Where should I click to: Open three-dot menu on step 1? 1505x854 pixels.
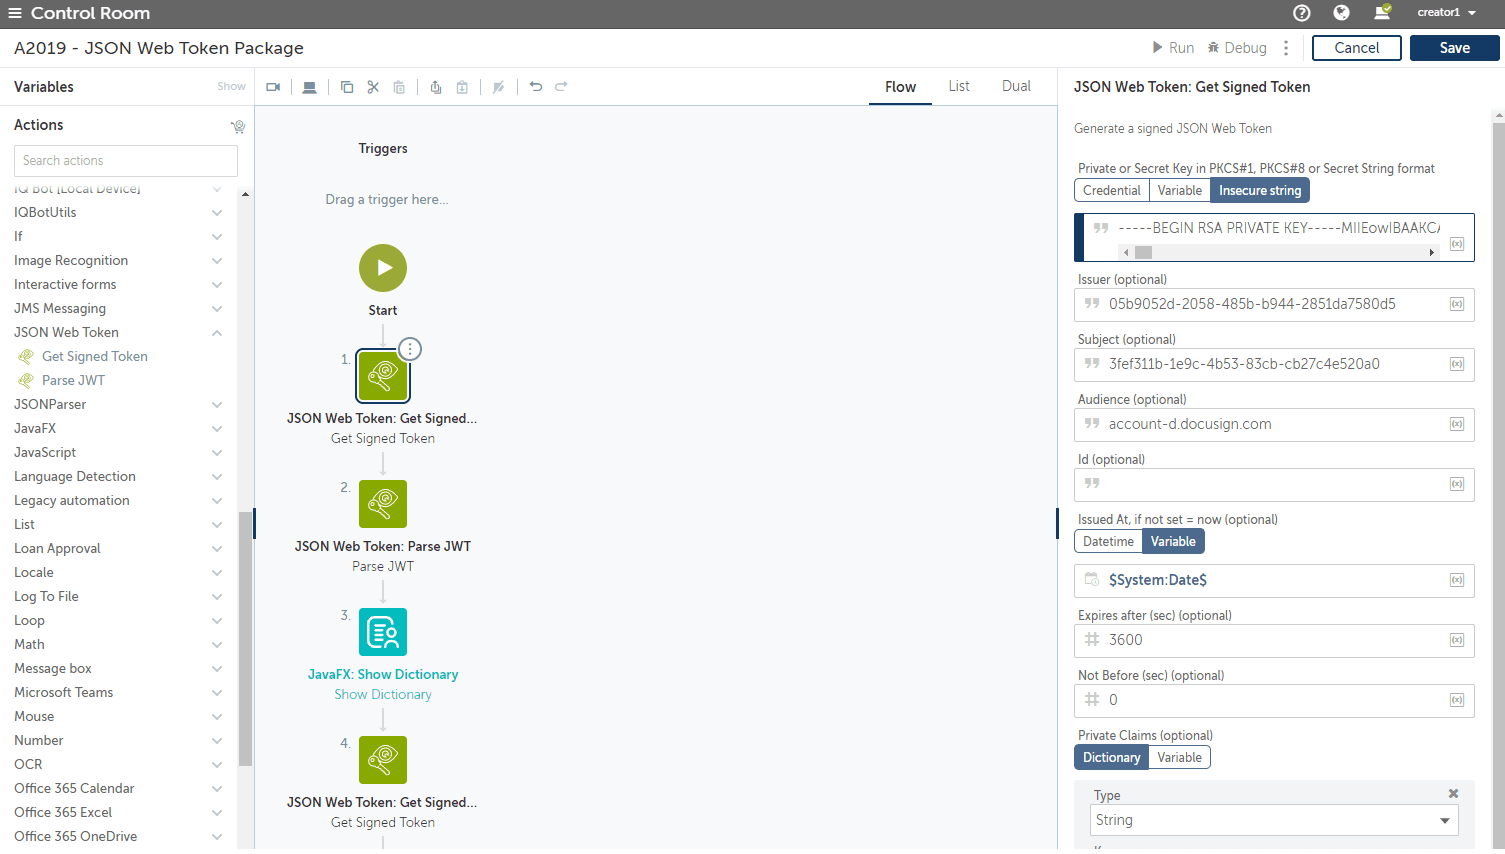[x=410, y=349]
